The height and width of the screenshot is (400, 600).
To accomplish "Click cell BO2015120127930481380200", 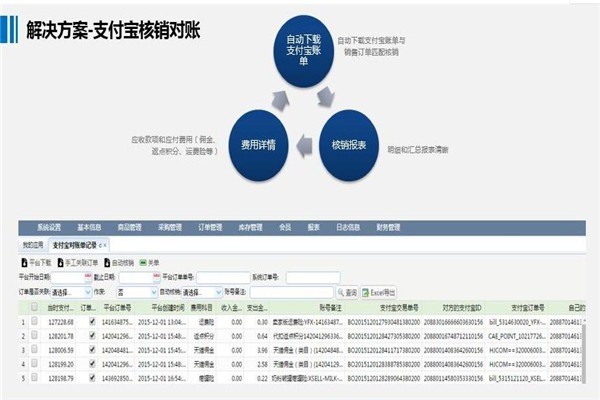I will tap(383, 322).
